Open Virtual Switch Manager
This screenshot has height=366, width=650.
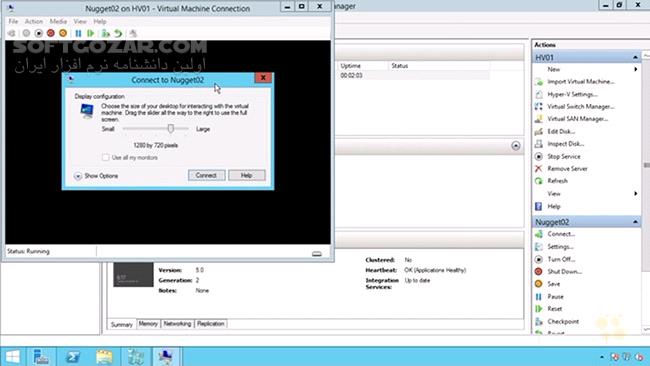580,107
